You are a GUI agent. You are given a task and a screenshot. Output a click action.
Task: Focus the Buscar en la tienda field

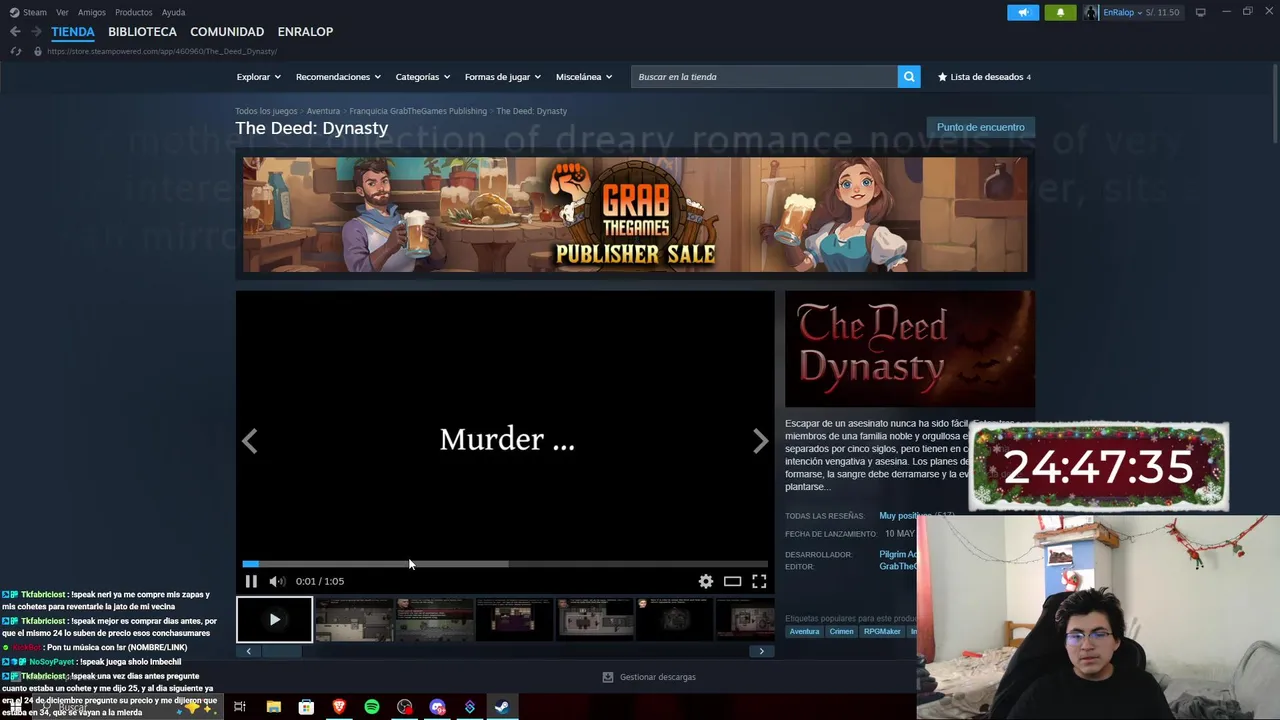tap(764, 76)
